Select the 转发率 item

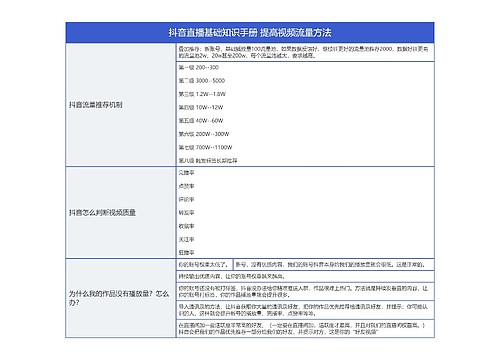tap(186, 213)
